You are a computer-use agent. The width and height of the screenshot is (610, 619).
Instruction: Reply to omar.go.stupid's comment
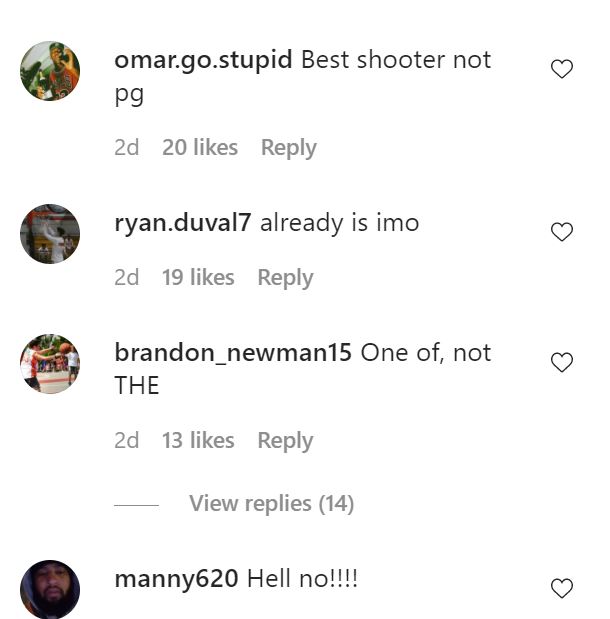[289, 148]
